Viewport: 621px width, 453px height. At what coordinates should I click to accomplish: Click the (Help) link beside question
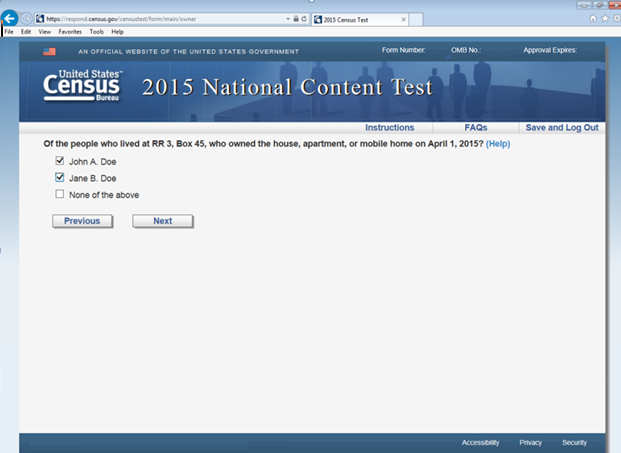pos(498,144)
